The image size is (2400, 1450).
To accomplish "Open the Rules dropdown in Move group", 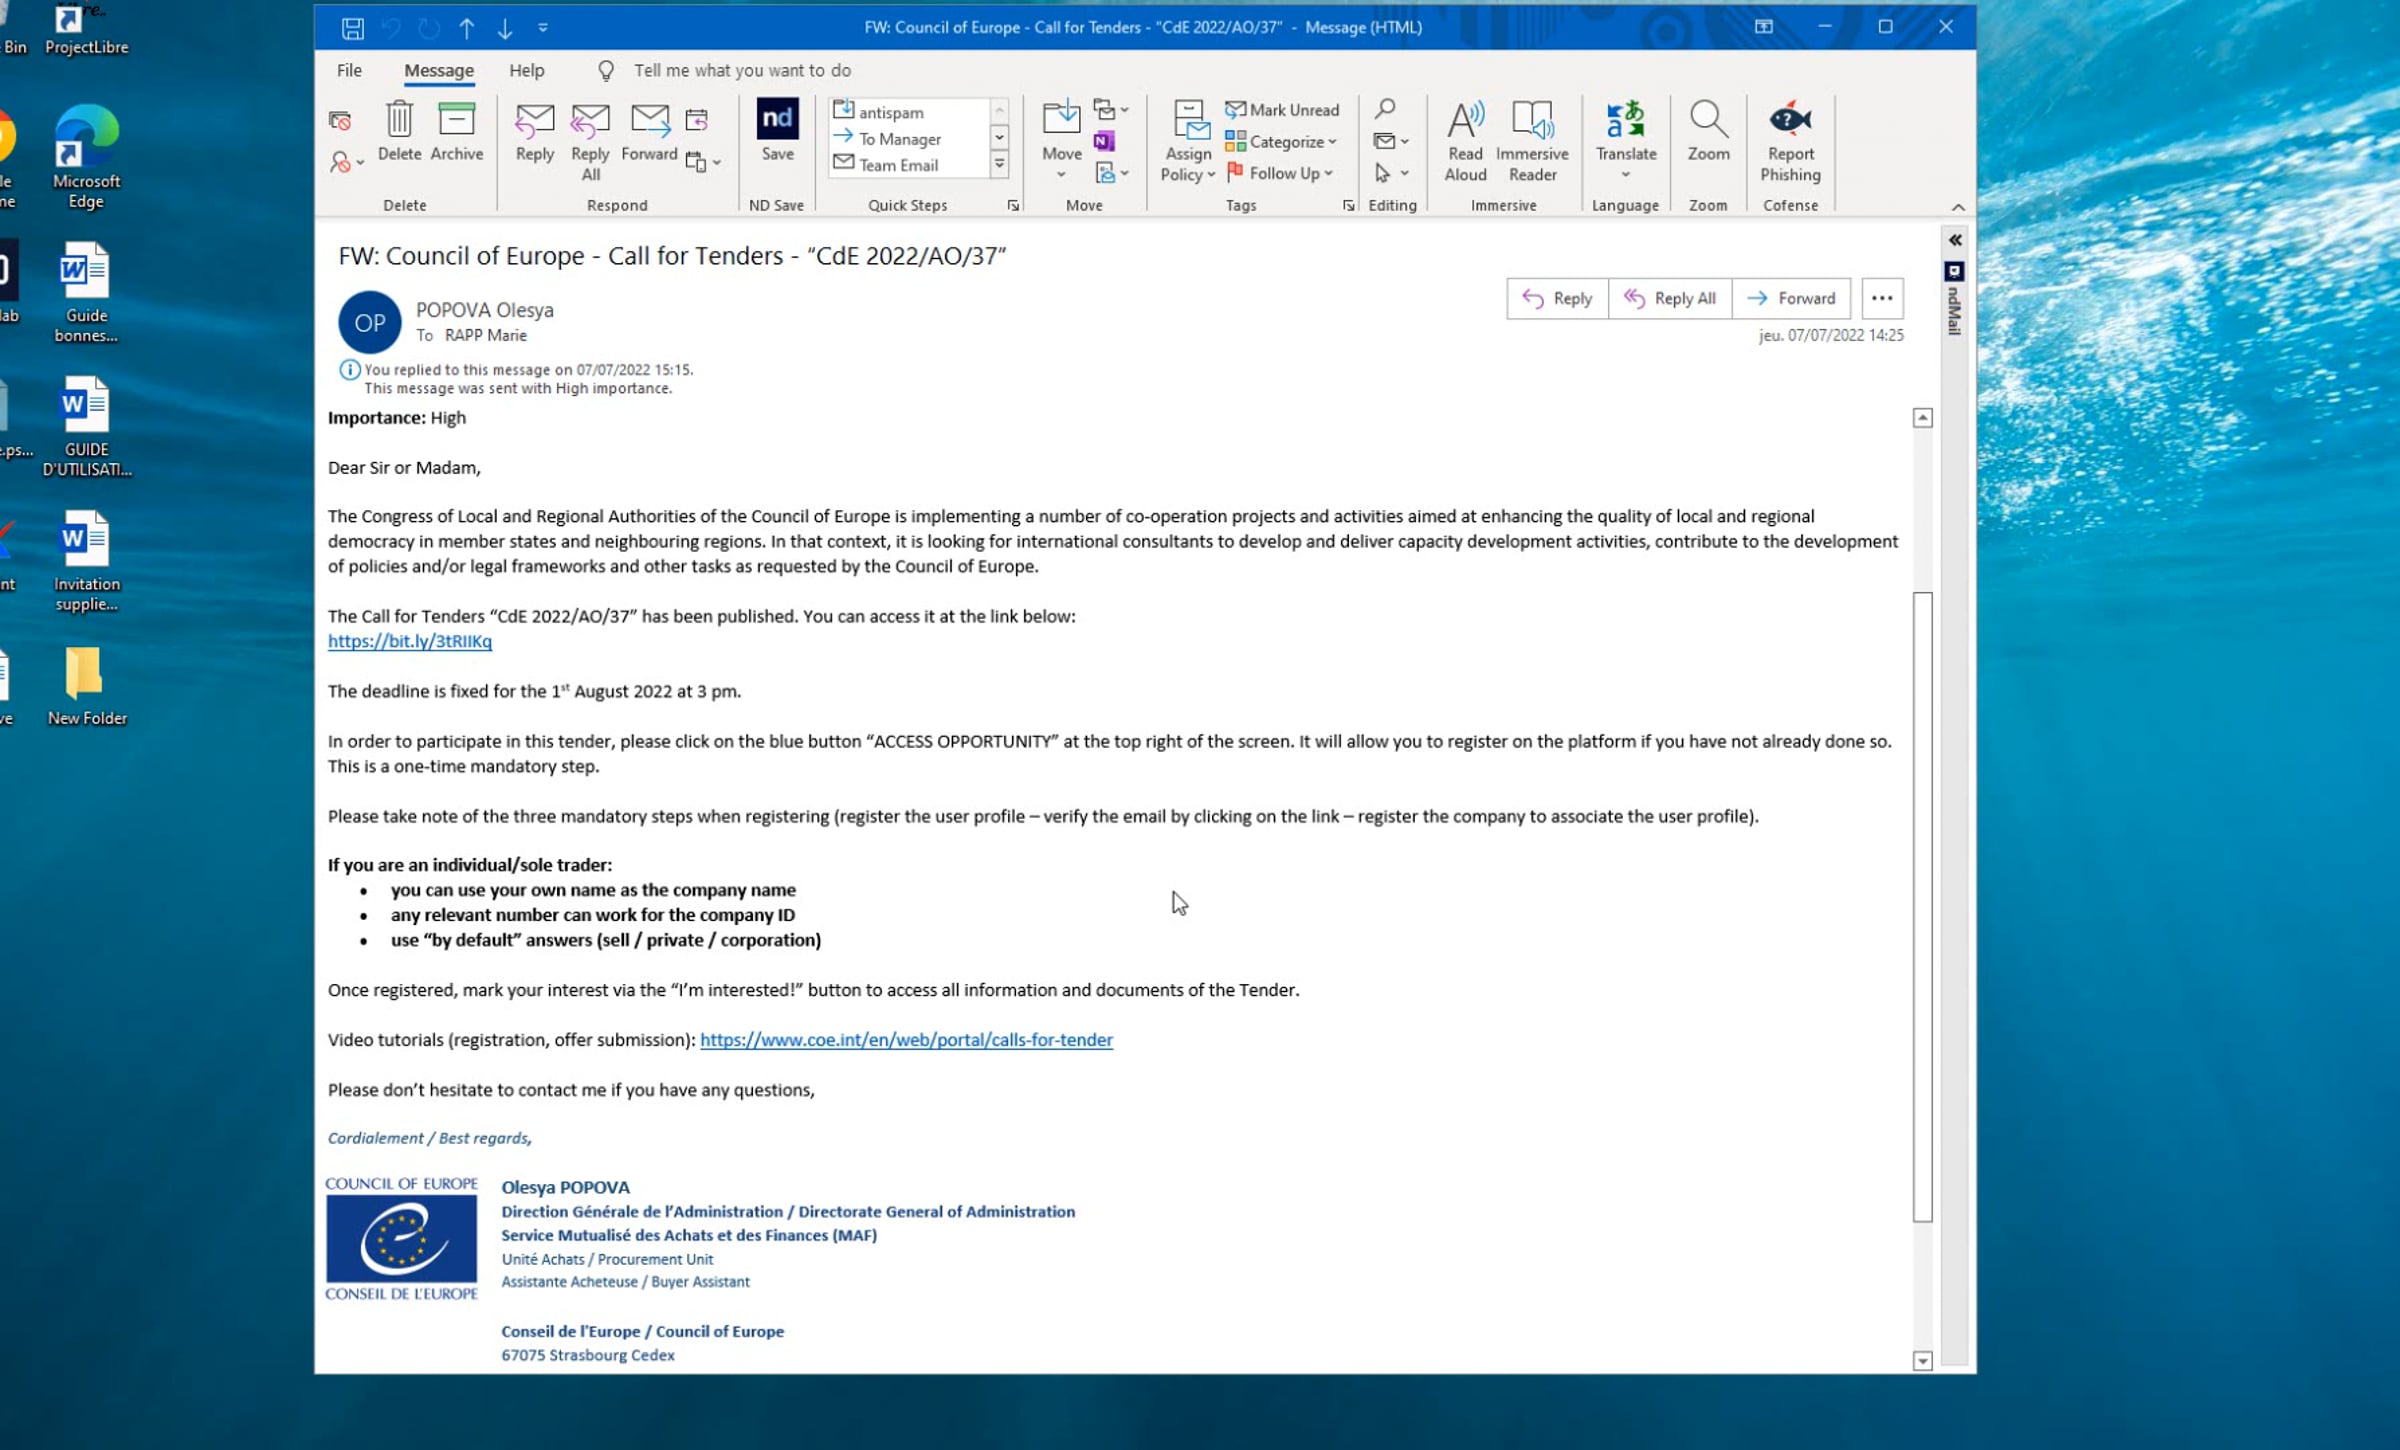I will 1111,109.
